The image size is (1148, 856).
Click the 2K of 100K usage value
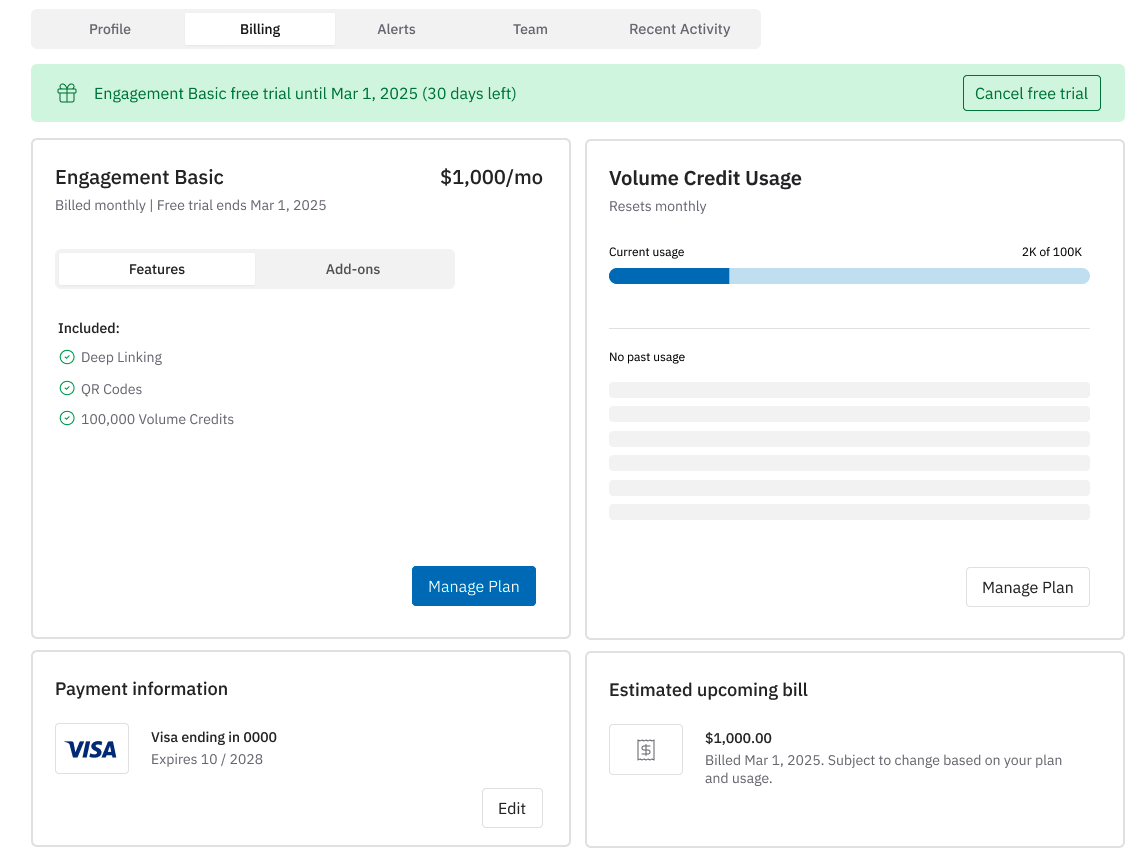tap(1051, 252)
